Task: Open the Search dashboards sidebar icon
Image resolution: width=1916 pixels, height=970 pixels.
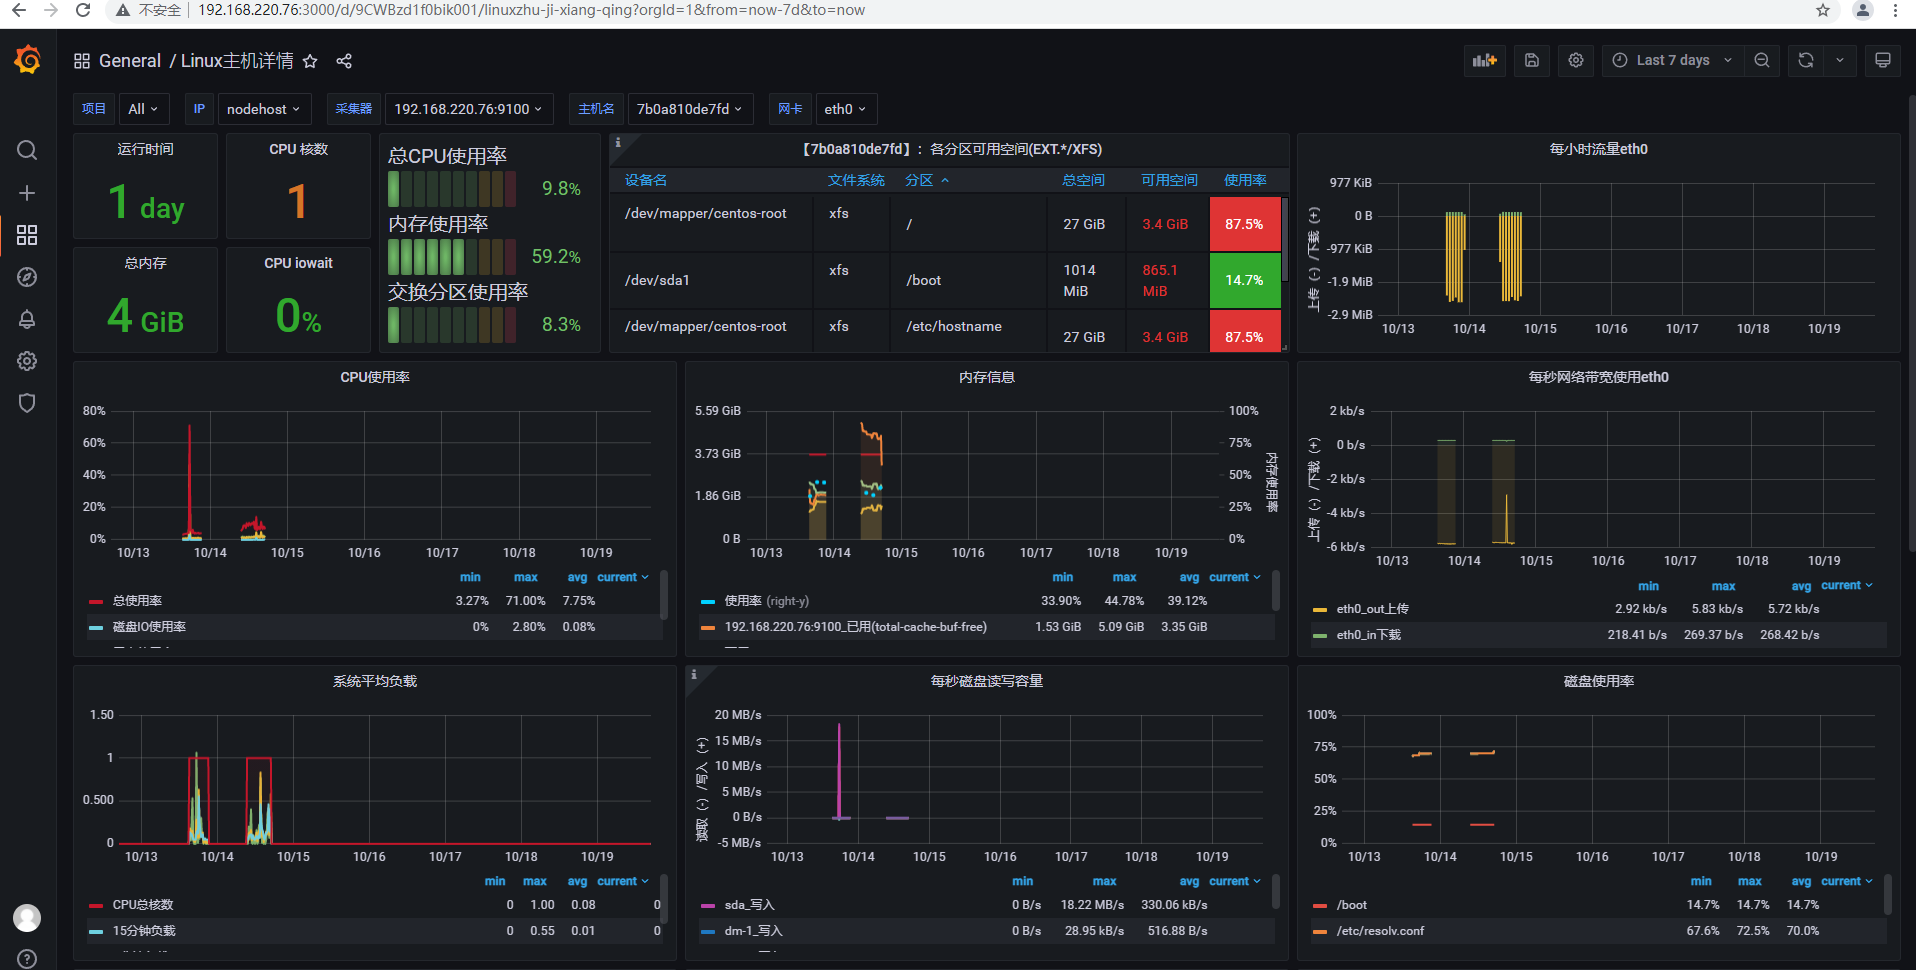Action: (x=27, y=150)
